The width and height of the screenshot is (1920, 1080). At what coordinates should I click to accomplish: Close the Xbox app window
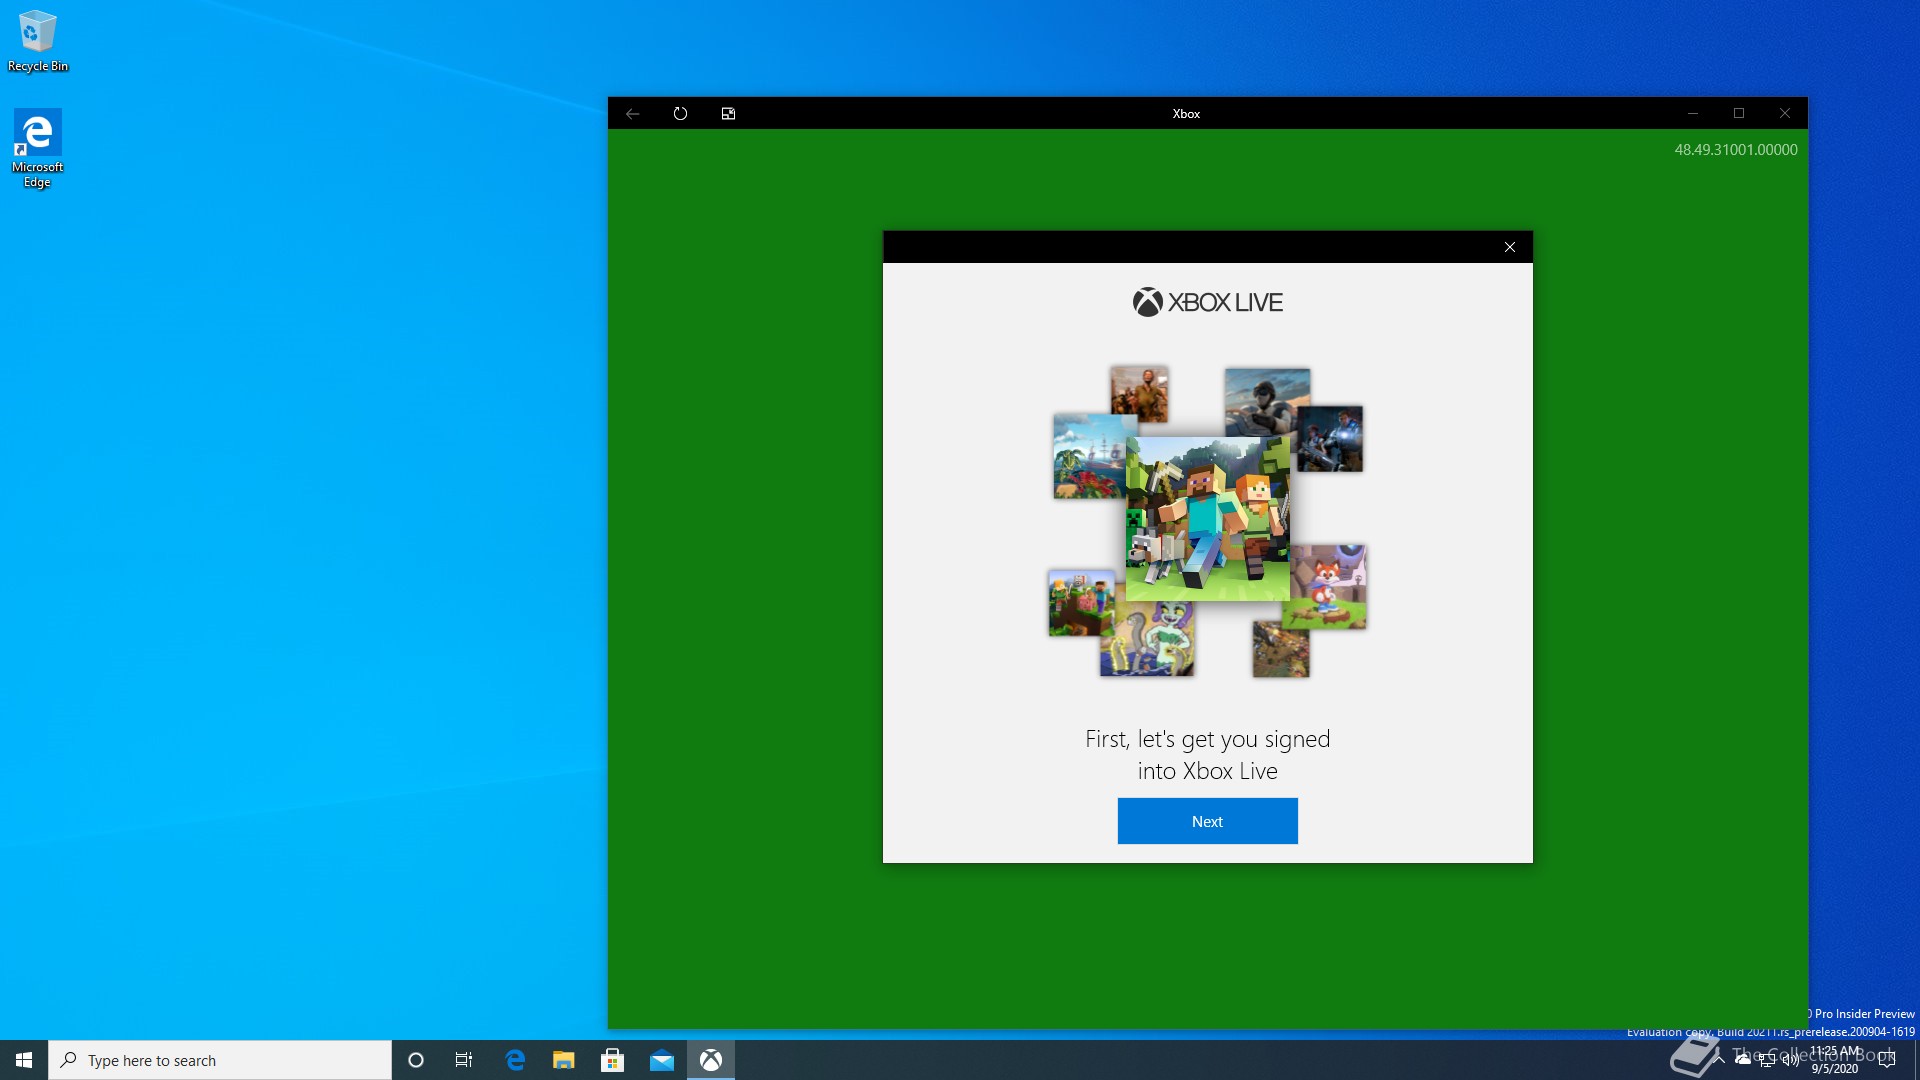(1785, 113)
